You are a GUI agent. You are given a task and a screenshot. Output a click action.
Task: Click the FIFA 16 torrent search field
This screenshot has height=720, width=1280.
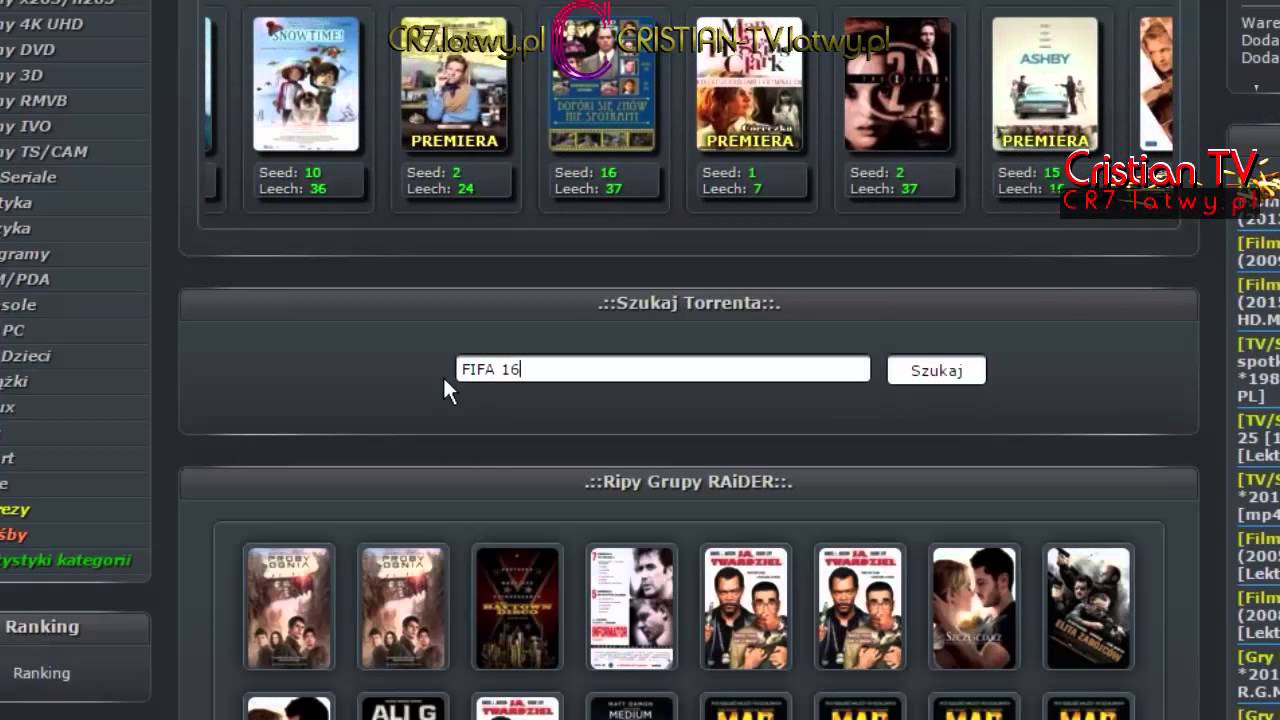pos(663,369)
